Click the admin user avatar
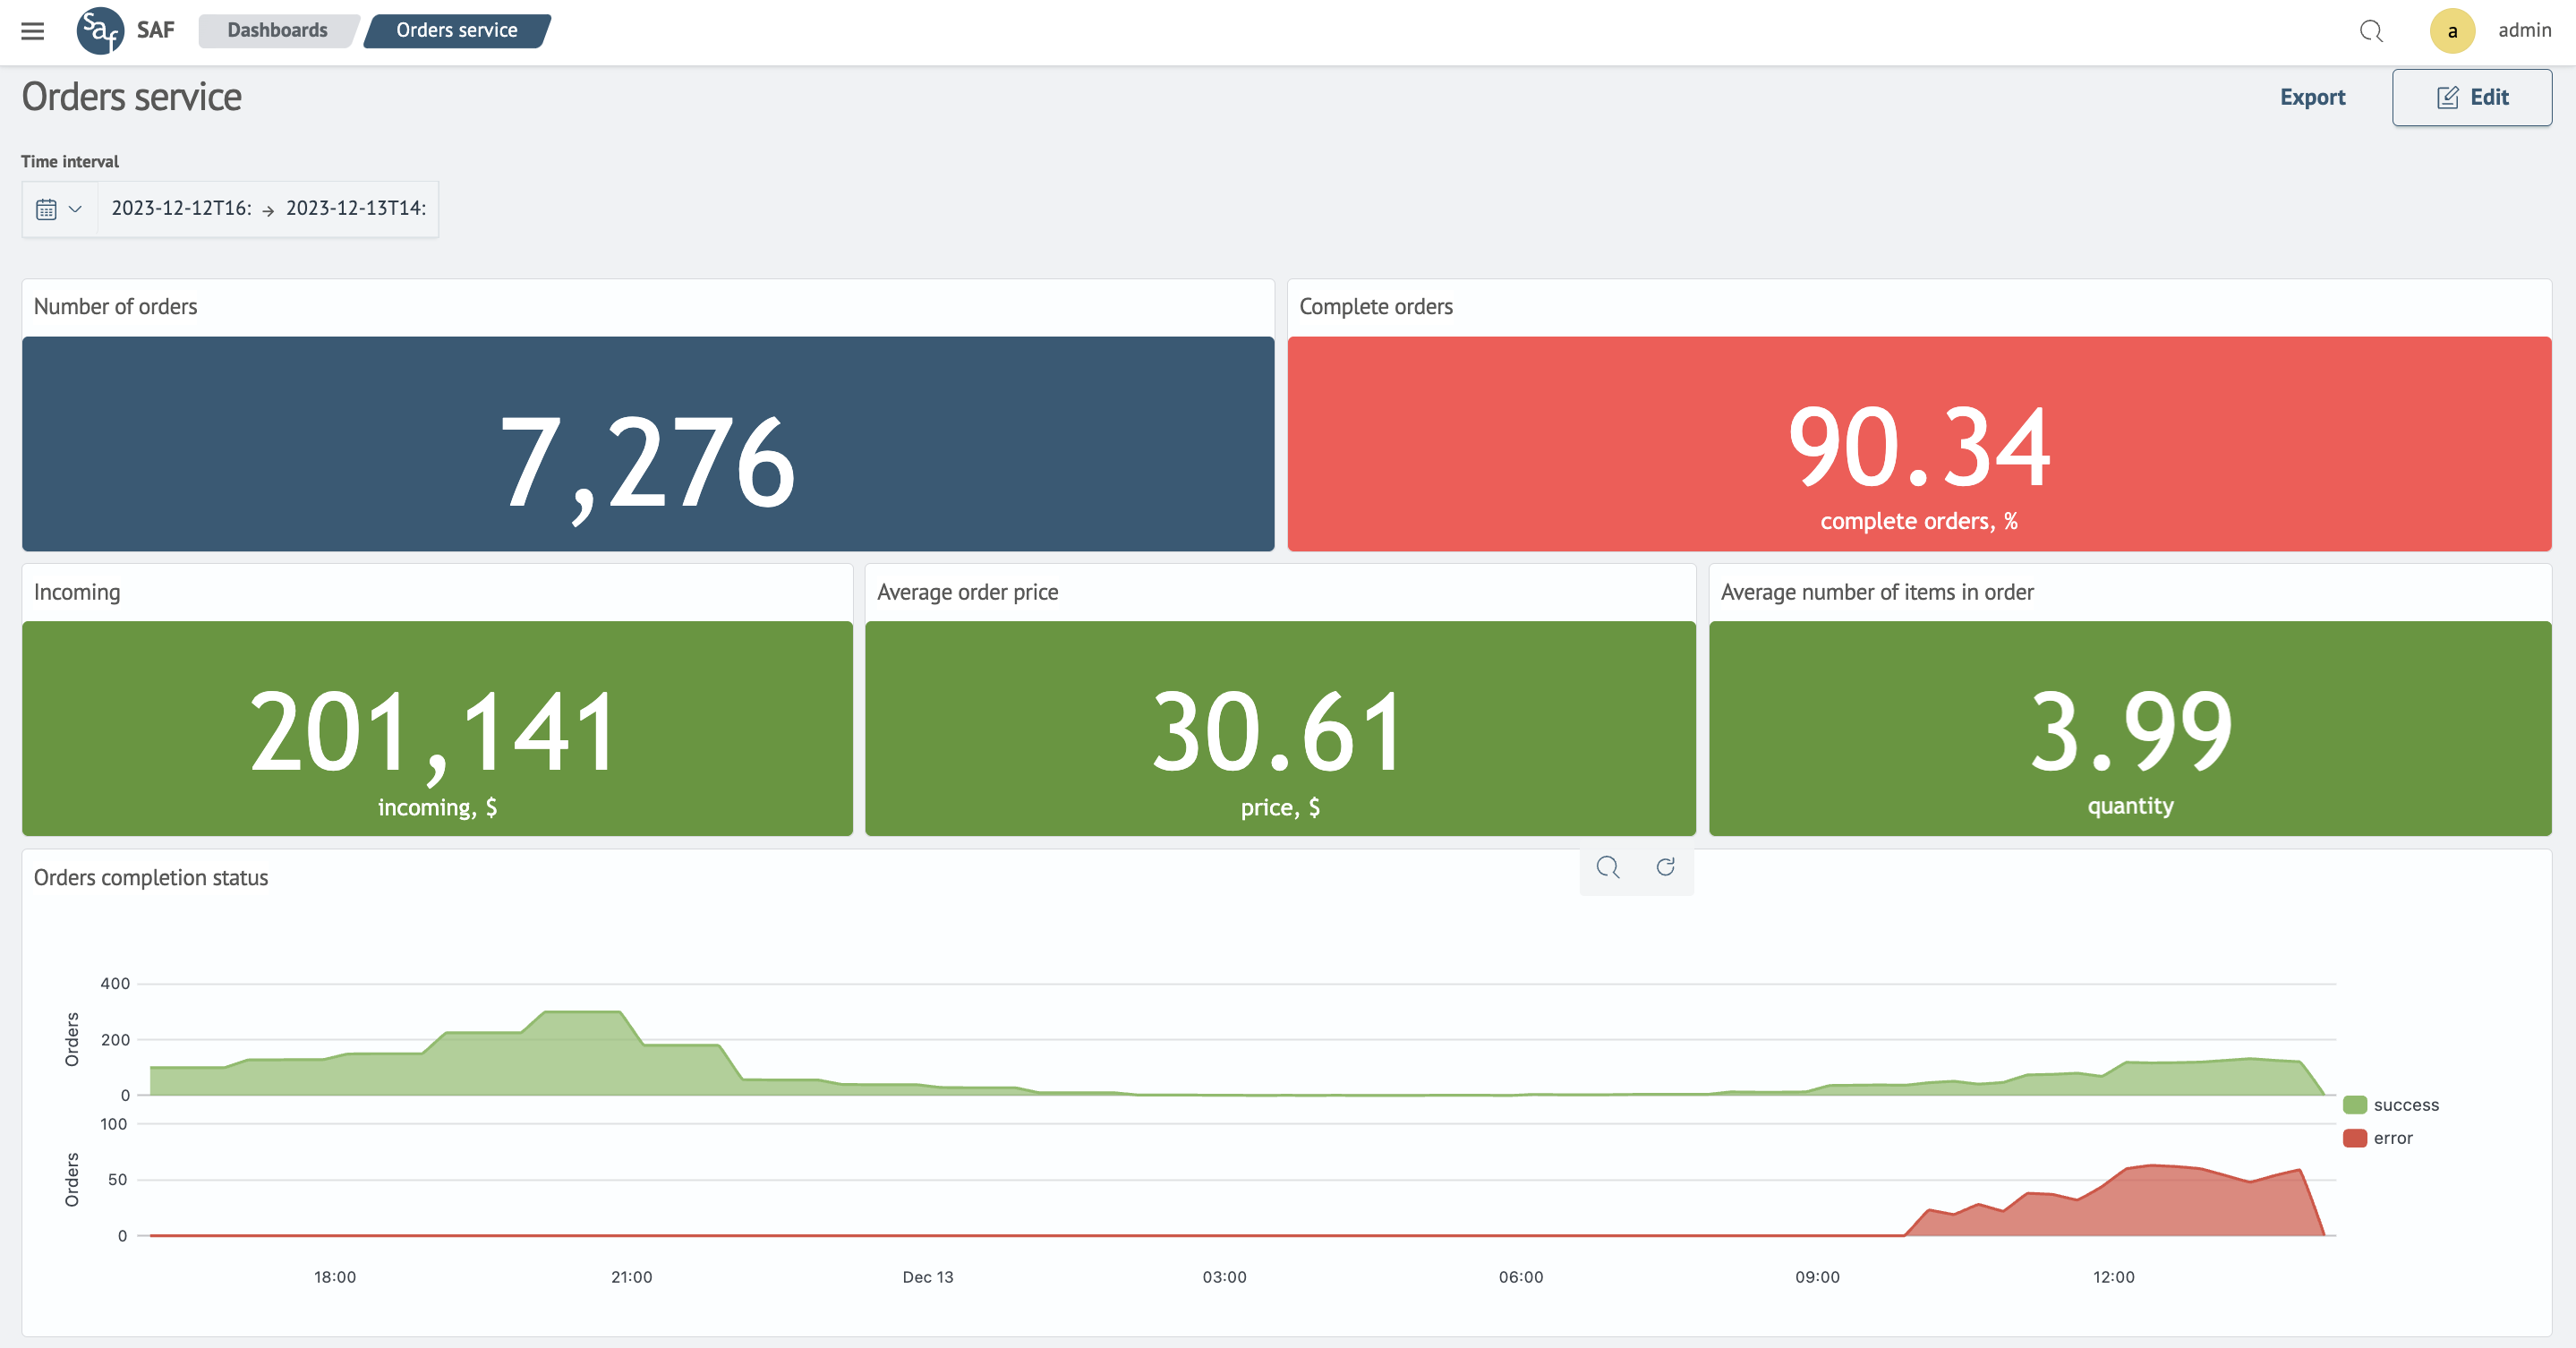Screen dimensions: 2576x1348 click(x=2452, y=31)
